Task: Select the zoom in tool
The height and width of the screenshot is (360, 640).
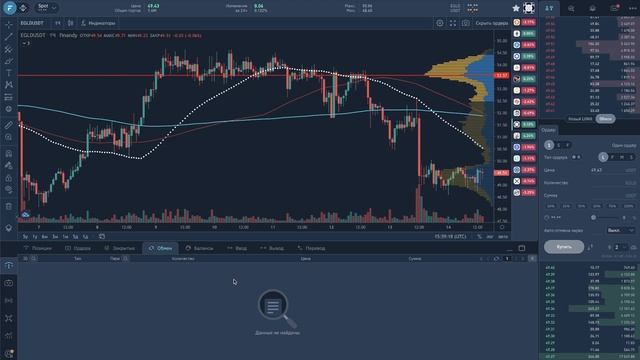Action: tap(9, 138)
